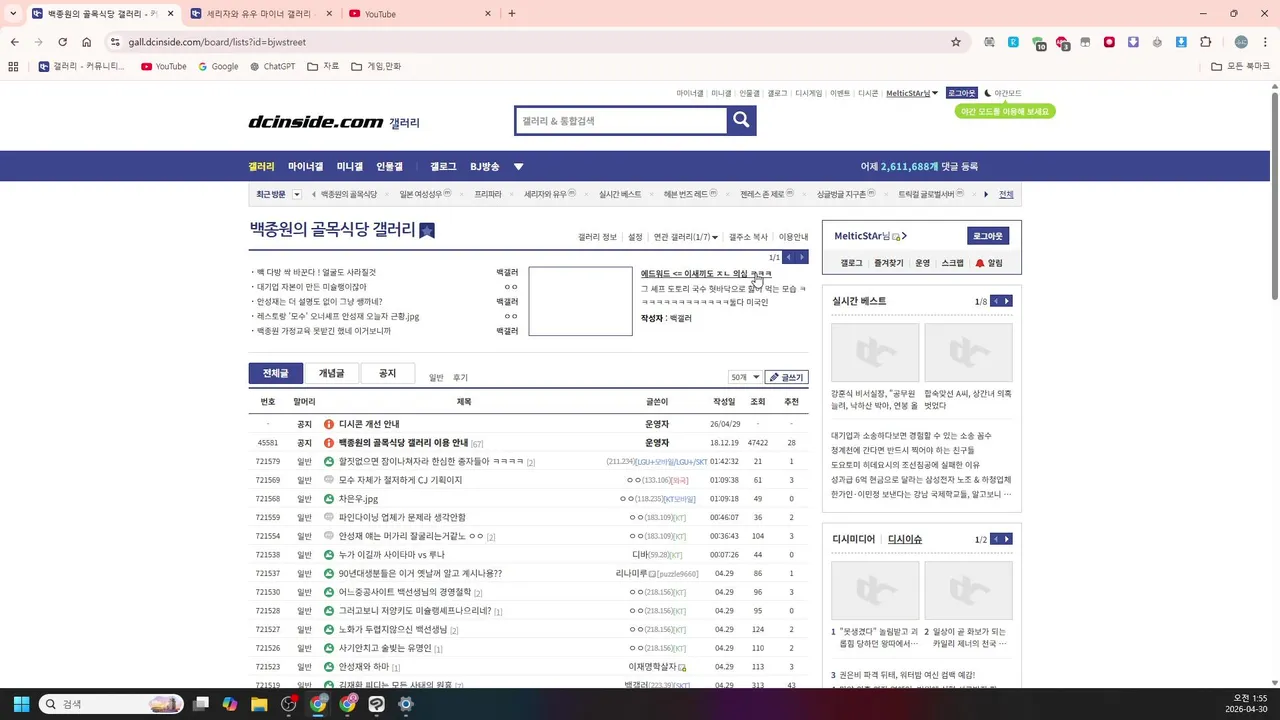This screenshot has width=1280, height=720.
Task: Open 갤주소 복사 link
Action: [748, 237]
